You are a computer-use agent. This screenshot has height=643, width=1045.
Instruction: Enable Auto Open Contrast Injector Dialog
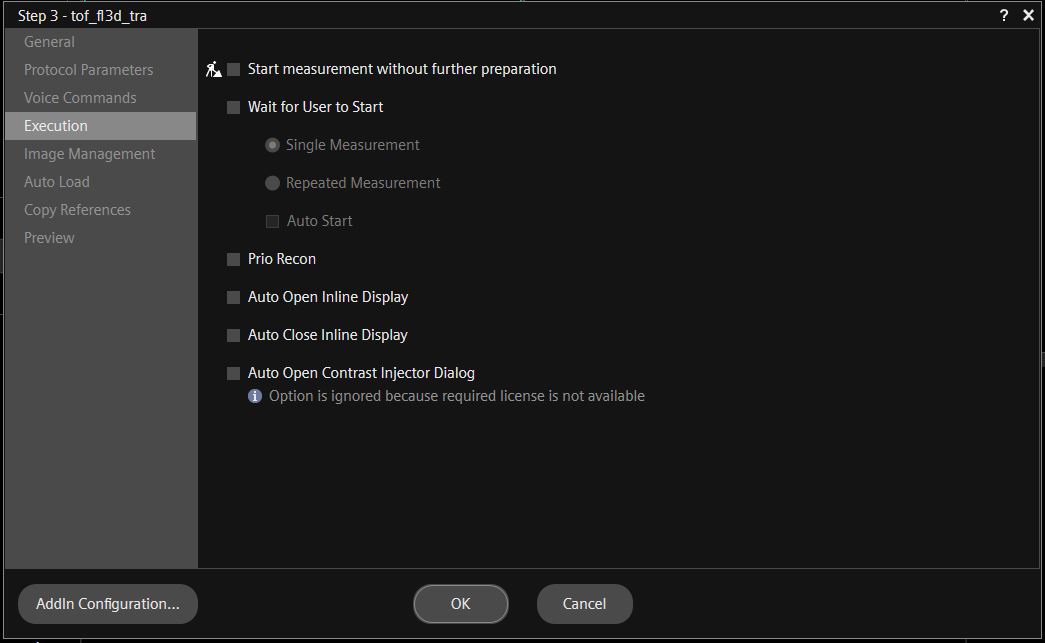(x=233, y=372)
